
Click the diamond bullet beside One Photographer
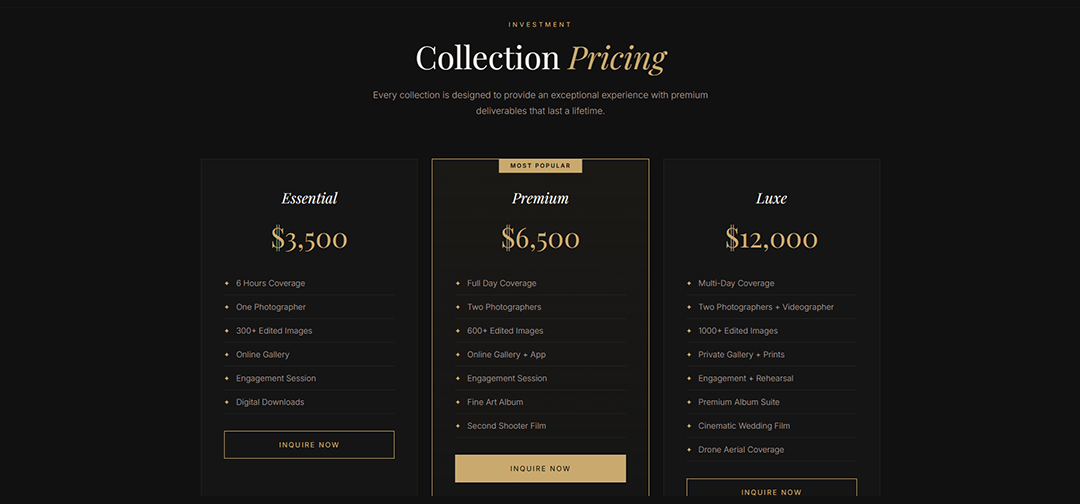(227, 307)
